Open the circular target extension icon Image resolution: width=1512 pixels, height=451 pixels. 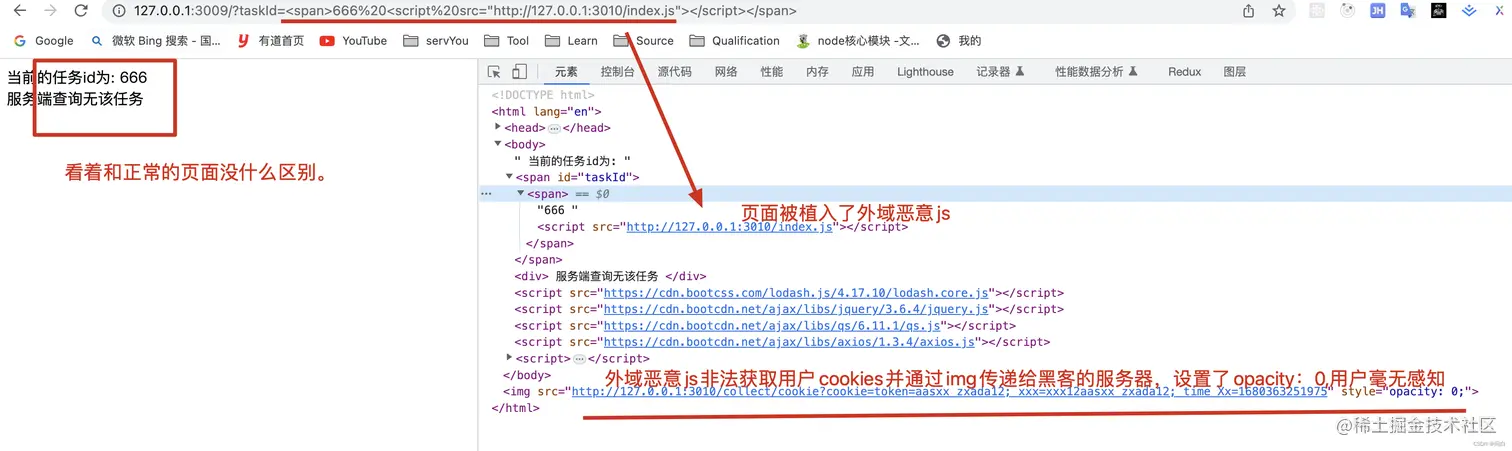tap(1347, 11)
